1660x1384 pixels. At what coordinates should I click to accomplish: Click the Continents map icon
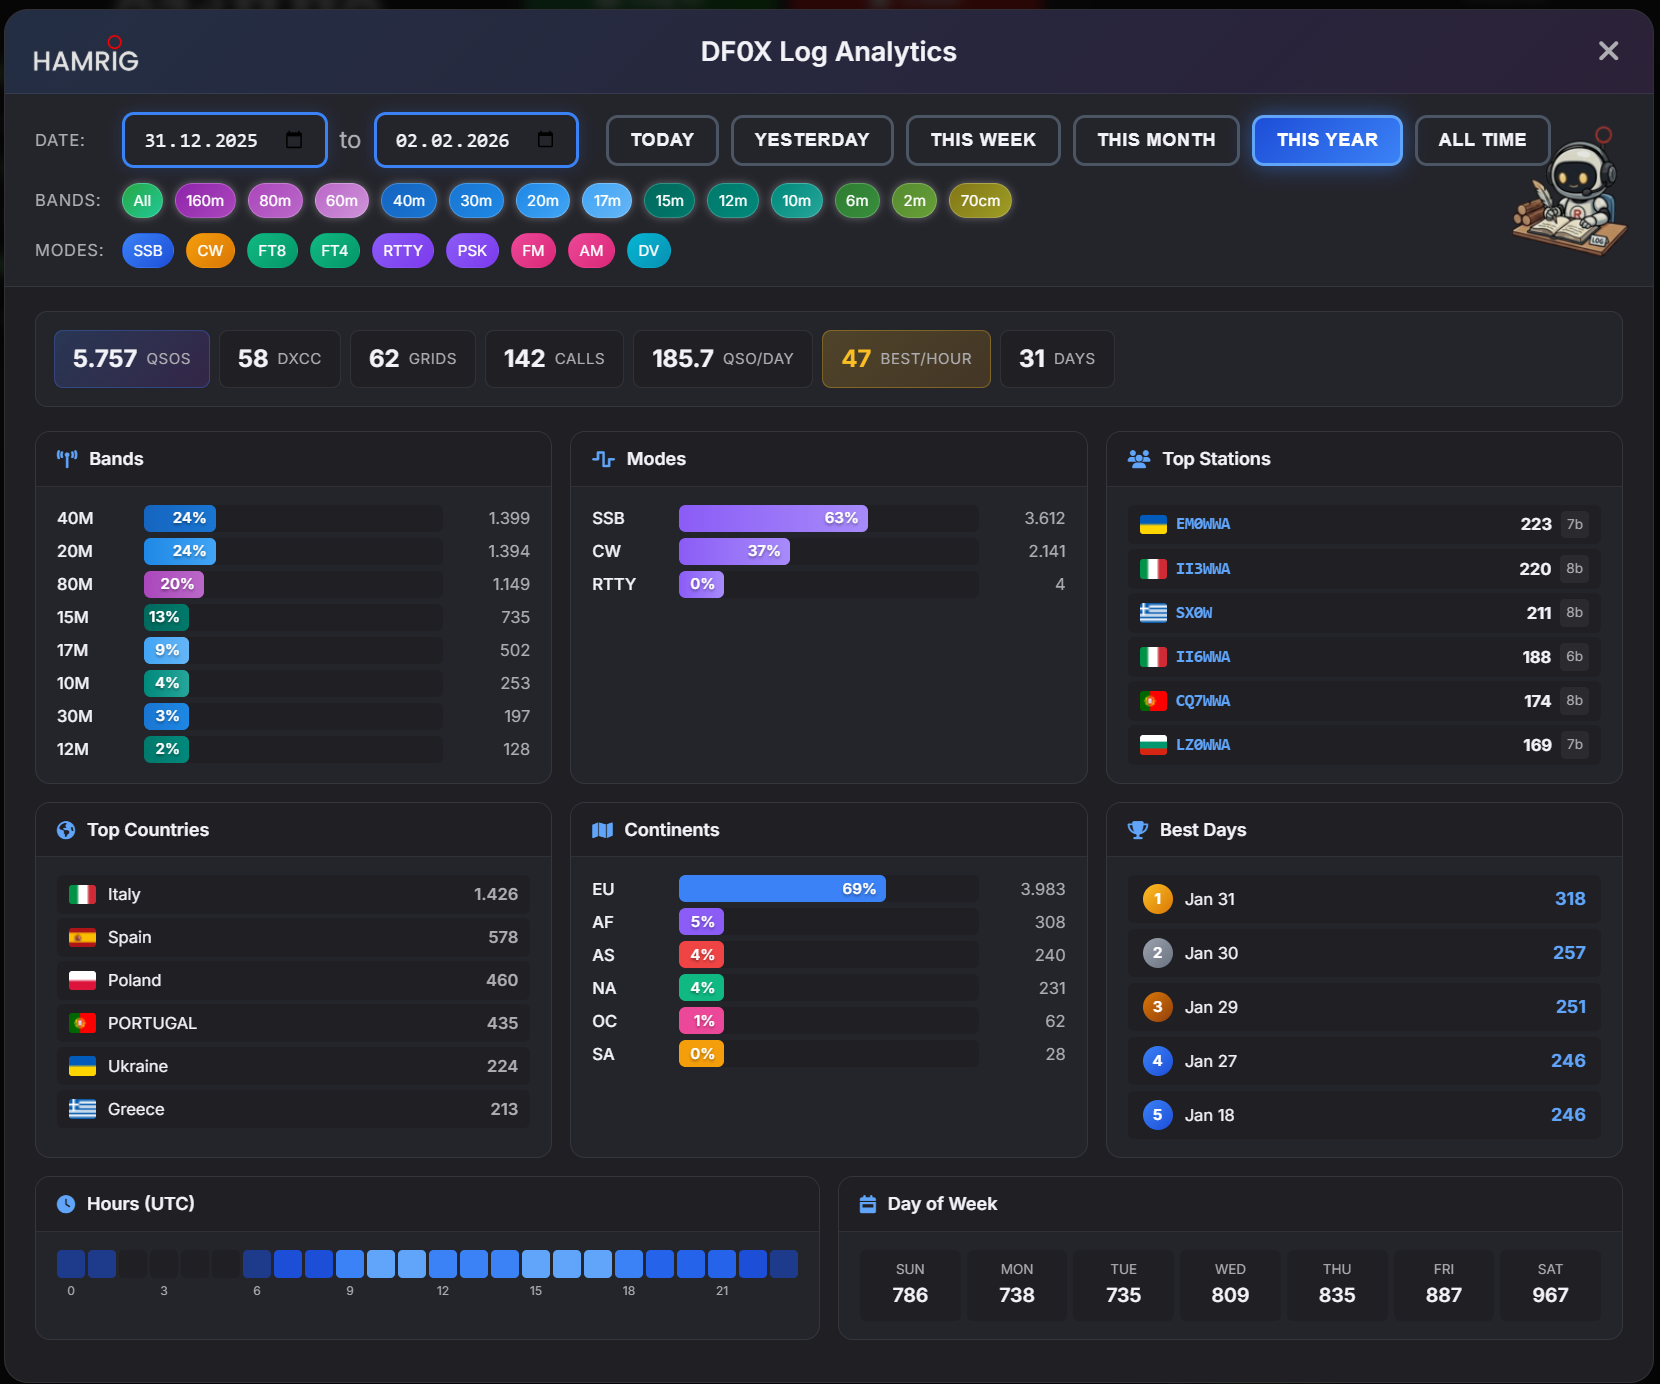(x=602, y=830)
